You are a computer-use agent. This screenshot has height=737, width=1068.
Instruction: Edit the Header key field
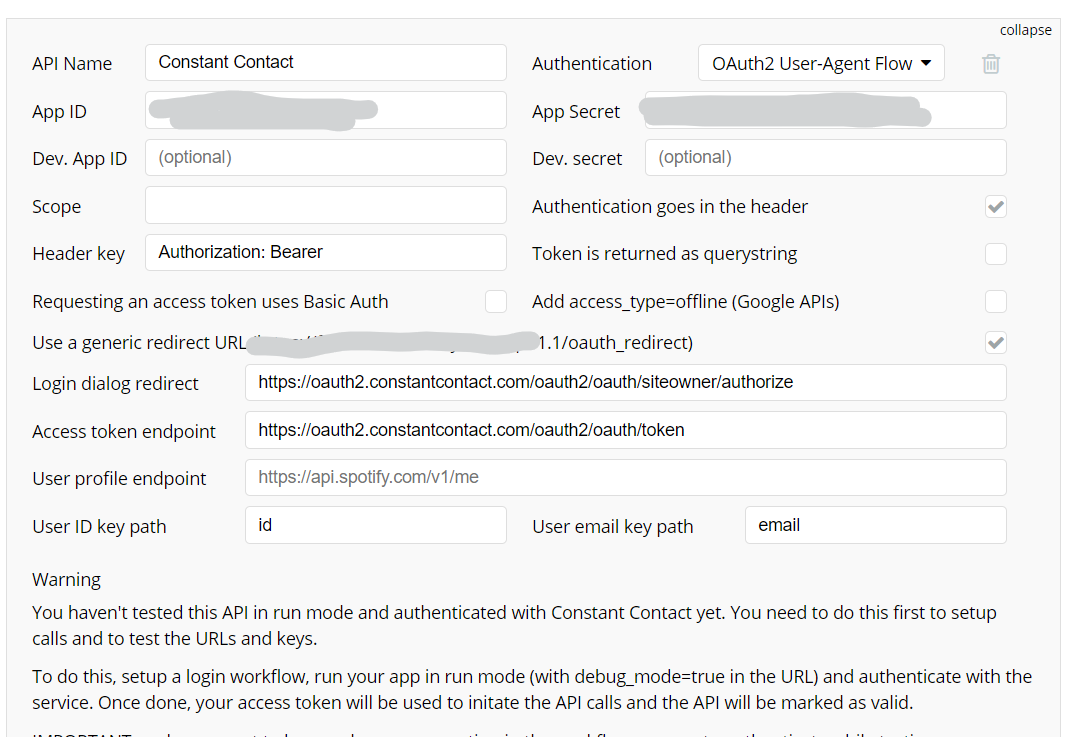pos(325,253)
